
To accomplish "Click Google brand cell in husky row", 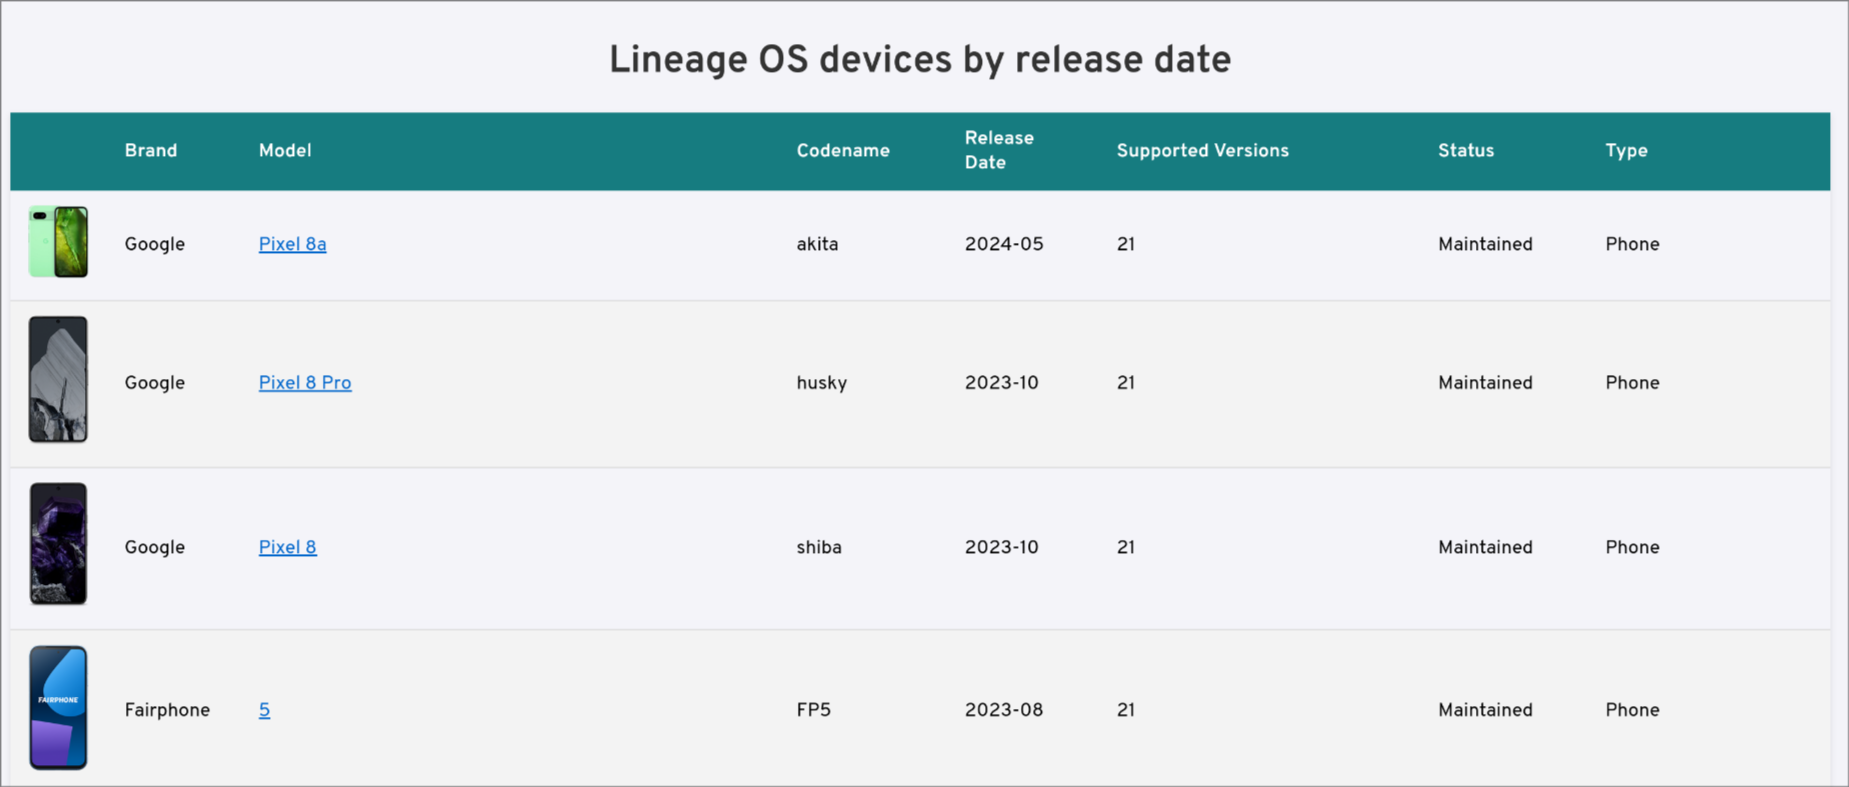I will (x=154, y=383).
